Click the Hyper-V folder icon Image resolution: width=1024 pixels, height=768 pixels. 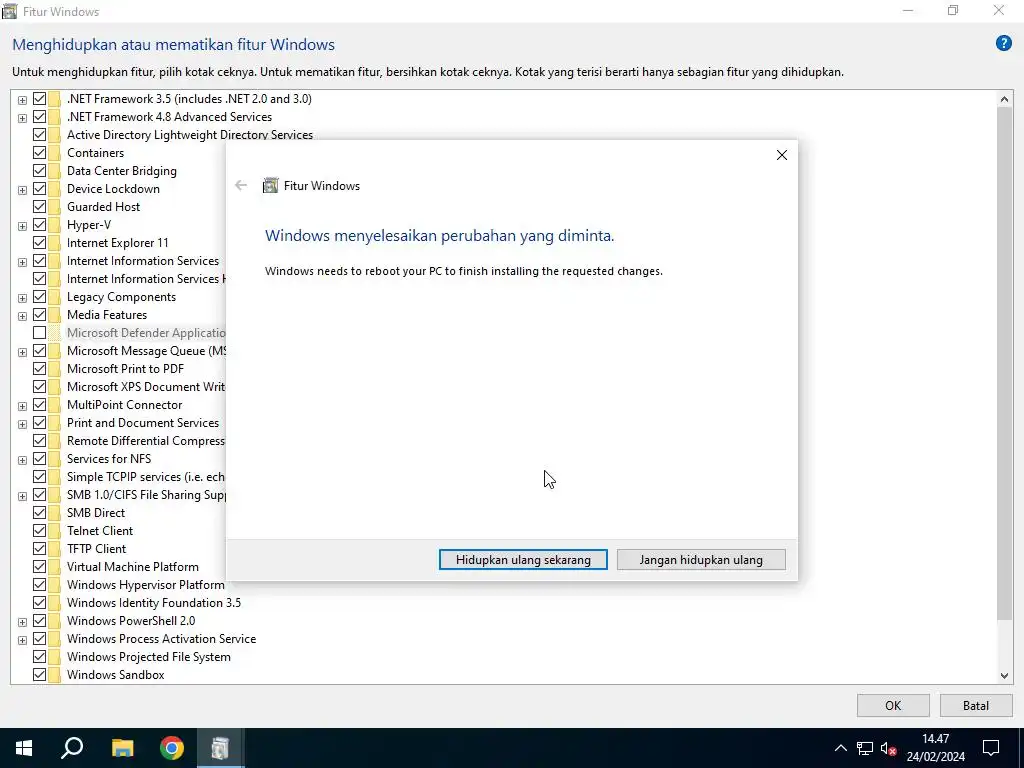[55, 225]
